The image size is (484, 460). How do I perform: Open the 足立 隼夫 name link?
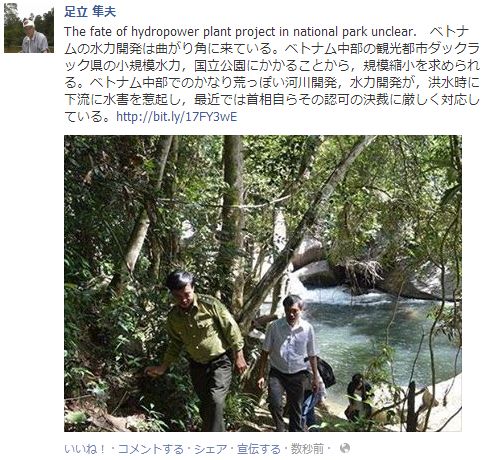(90, 12)
